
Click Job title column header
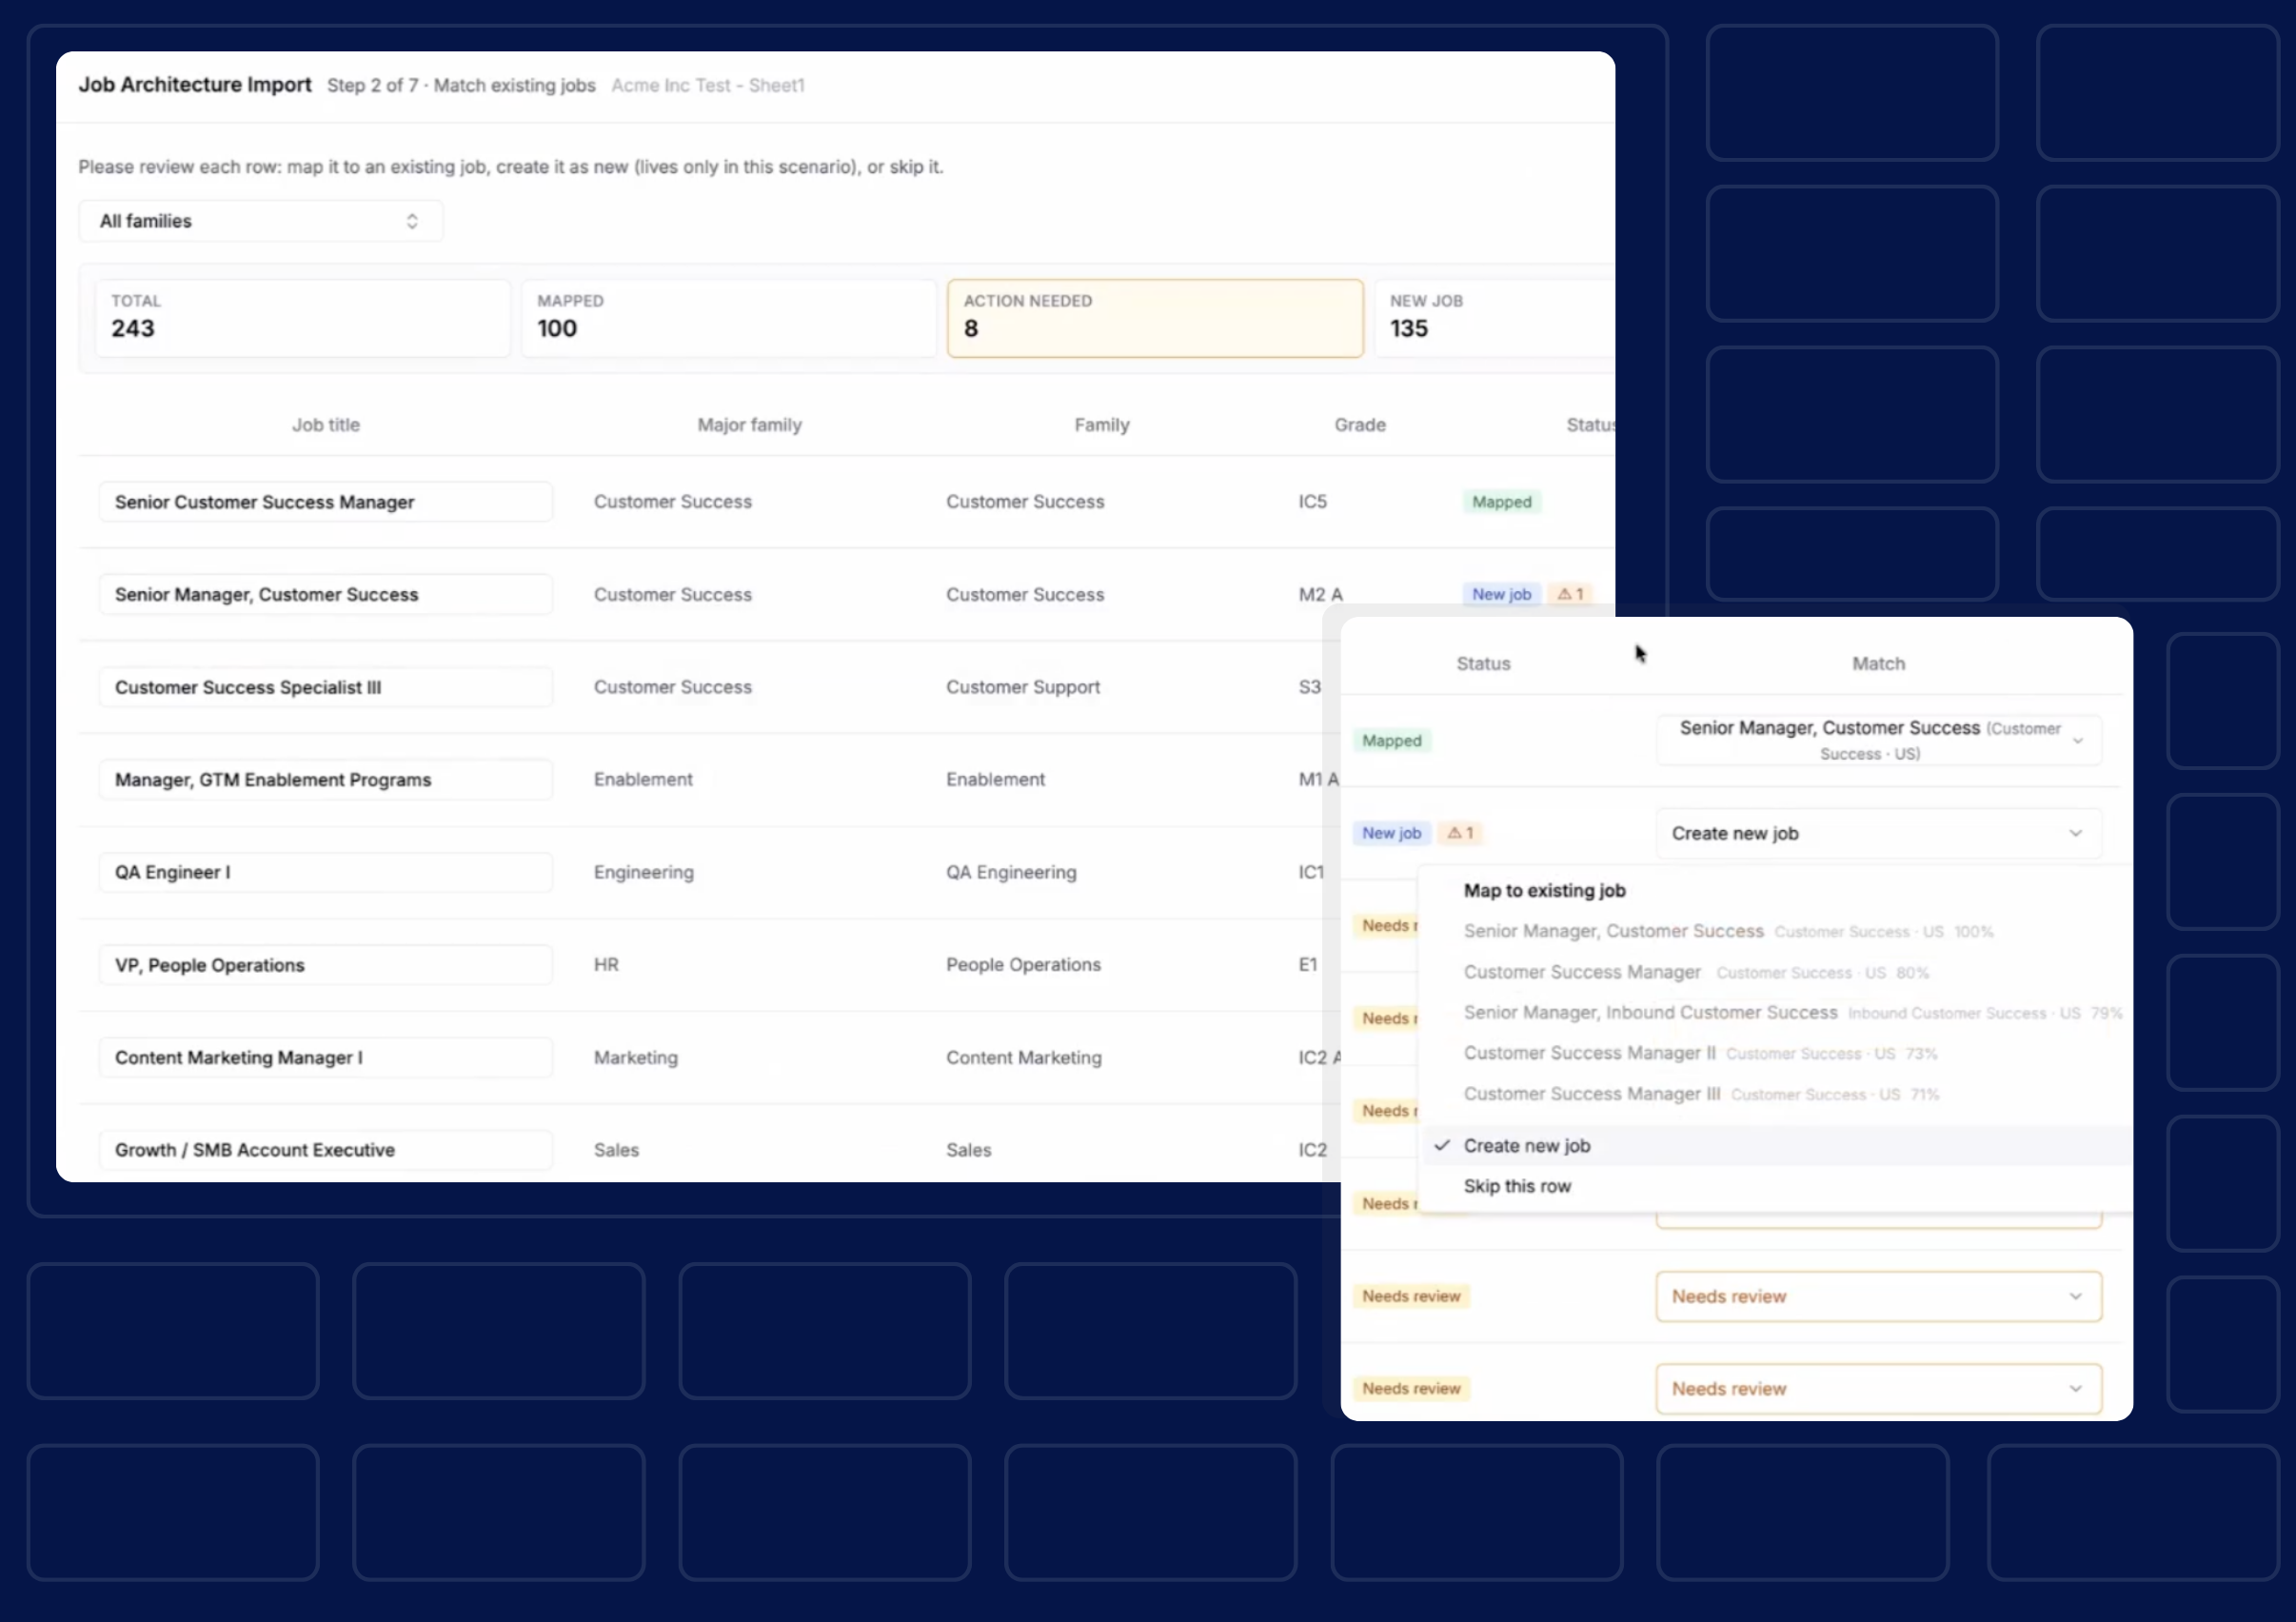[x=326, y=425]
